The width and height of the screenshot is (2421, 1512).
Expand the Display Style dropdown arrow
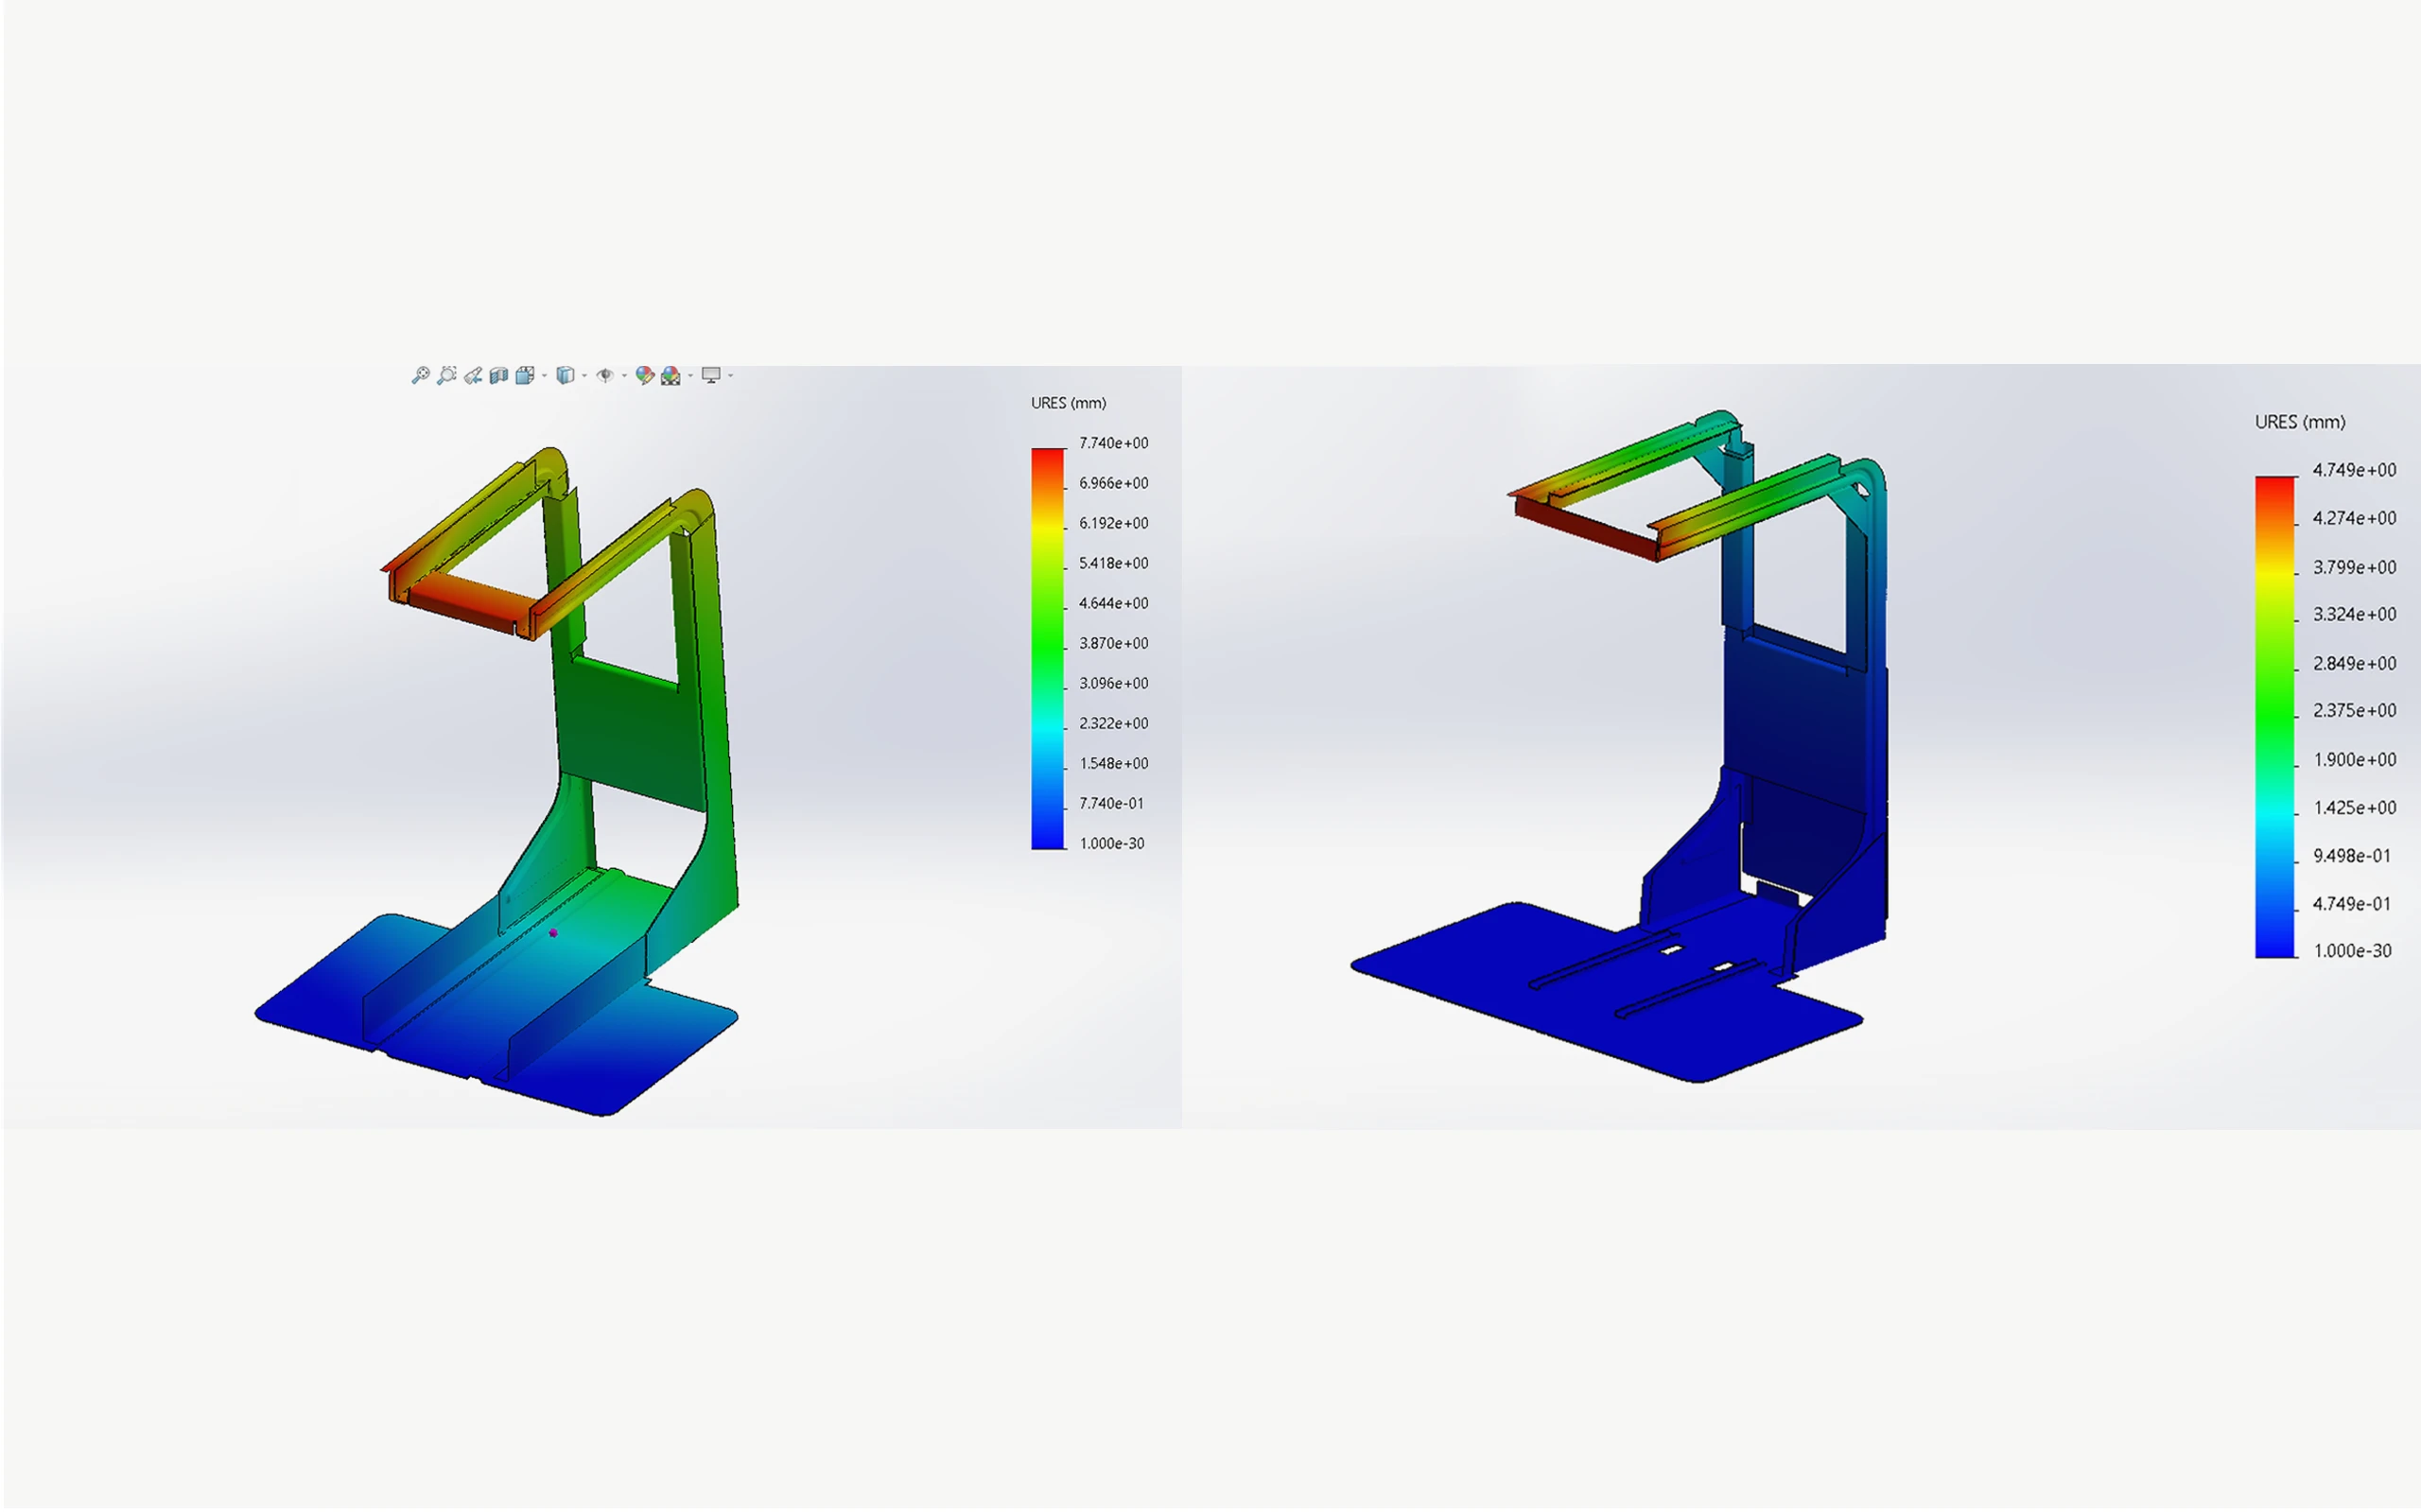pos(584,376)
